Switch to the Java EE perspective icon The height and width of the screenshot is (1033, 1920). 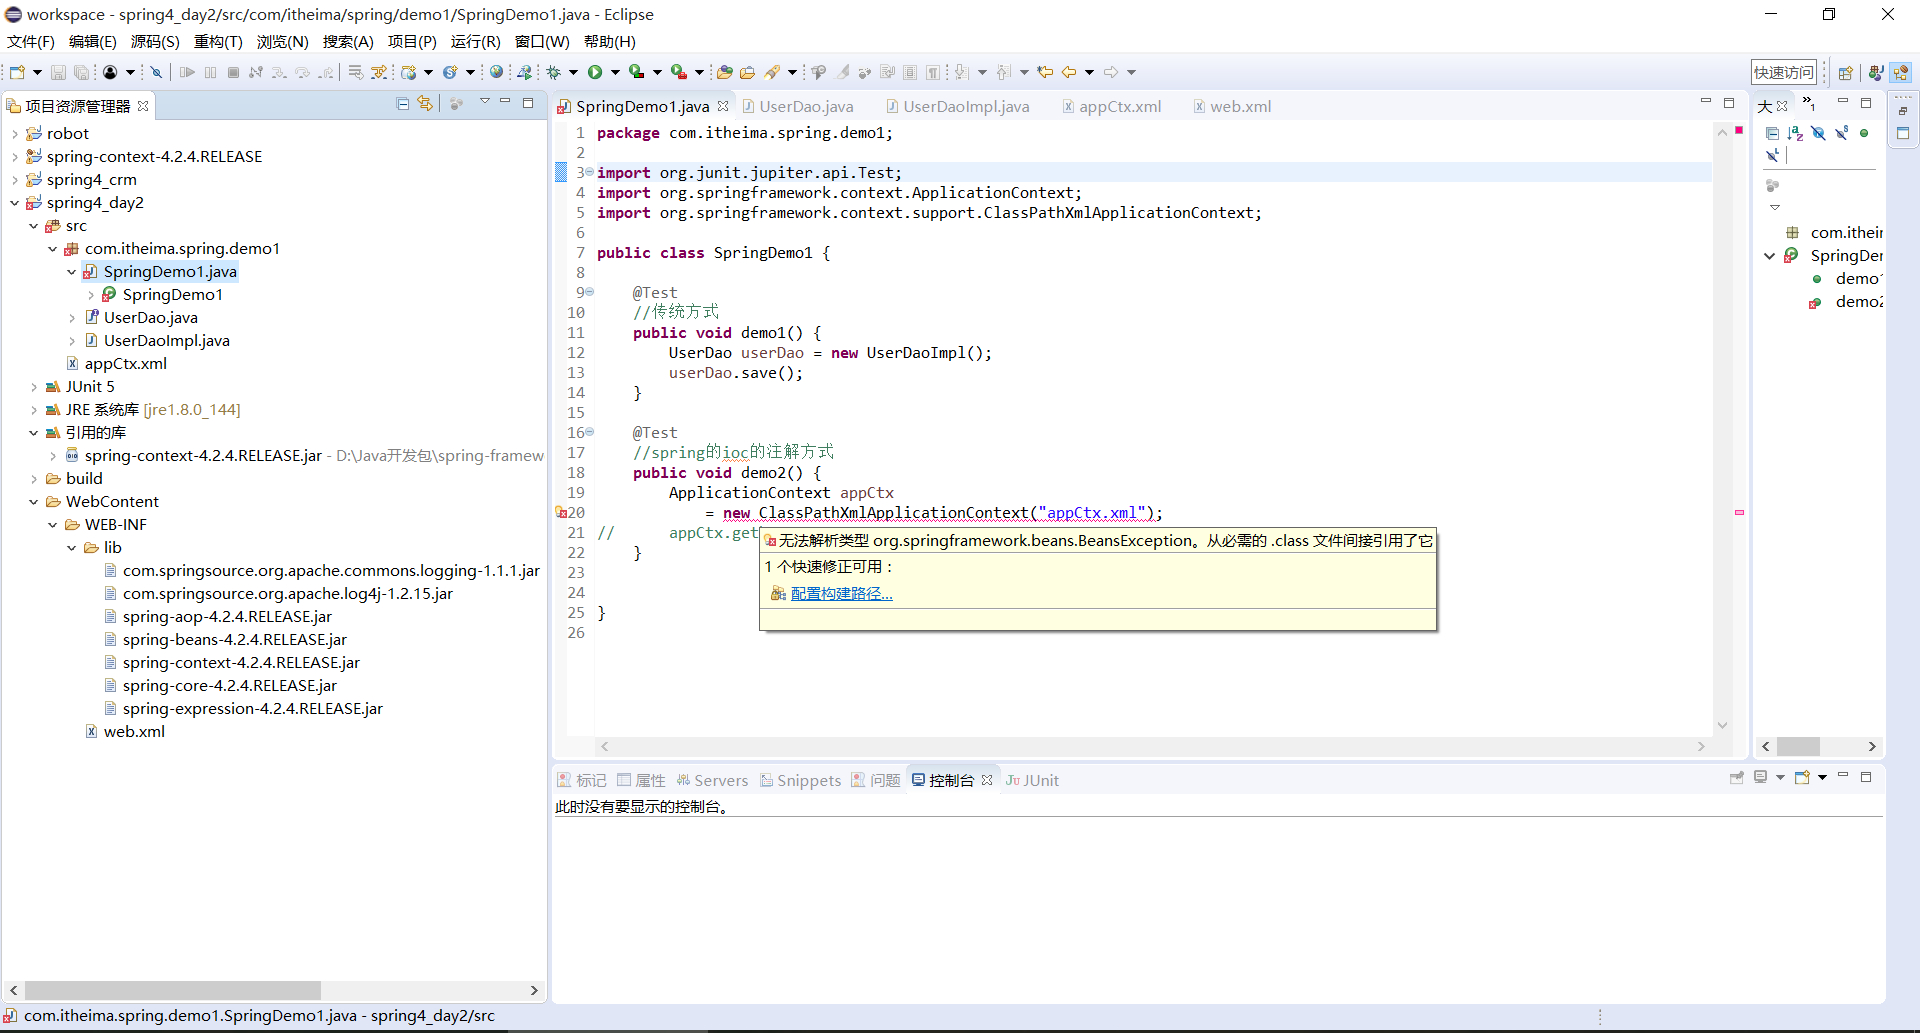coord(1876,72)
